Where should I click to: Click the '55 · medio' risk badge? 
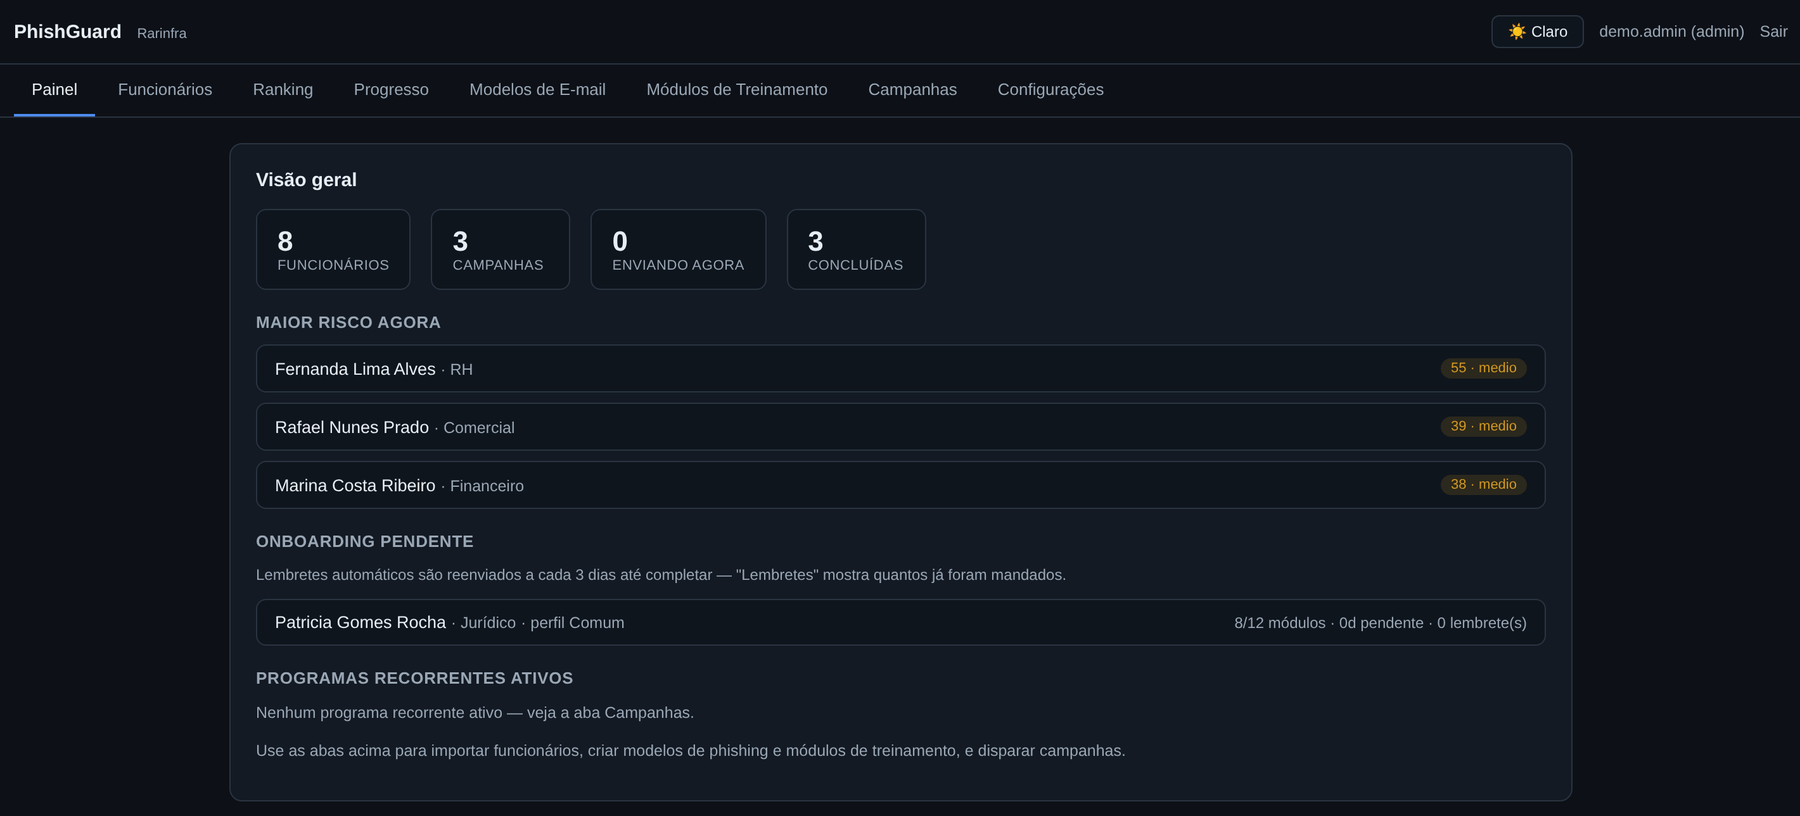tap(1483, 368)
